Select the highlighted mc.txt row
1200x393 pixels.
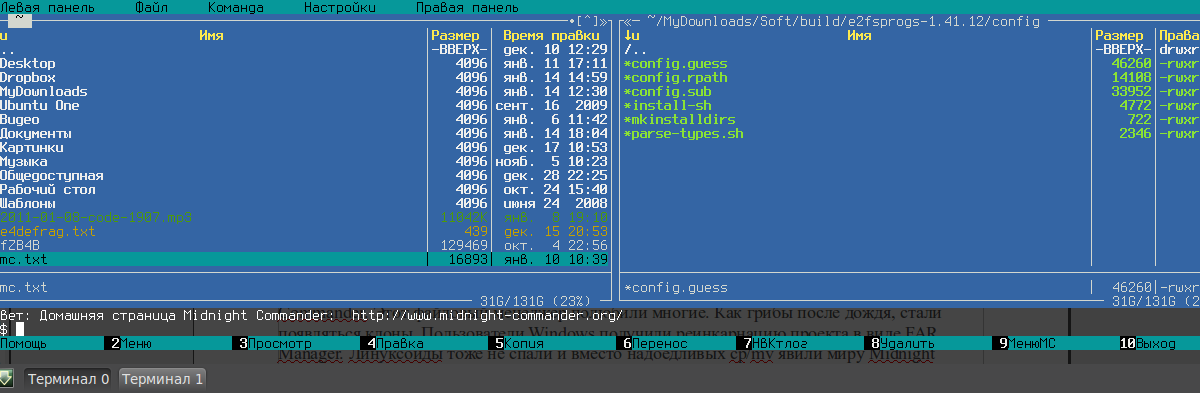pyautogui.click(x=304, y=259)
